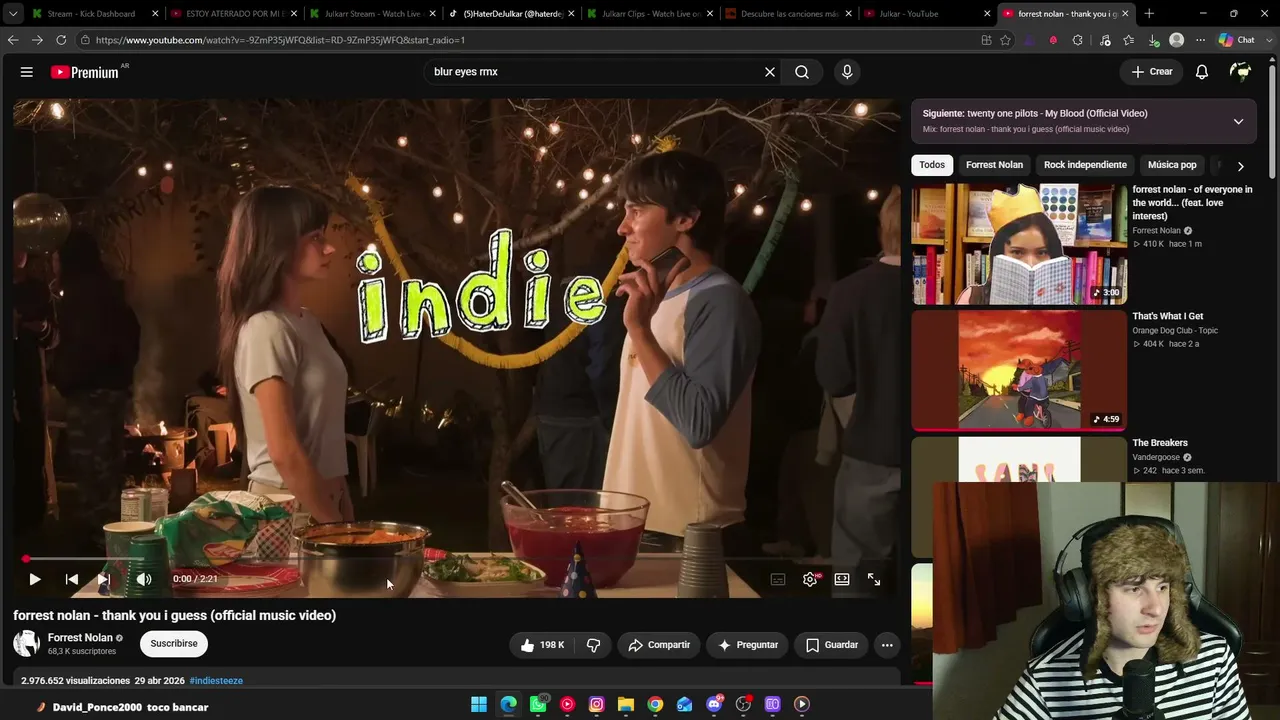Reload the page in the browser
1280x720 pixels.
(61, 40)
